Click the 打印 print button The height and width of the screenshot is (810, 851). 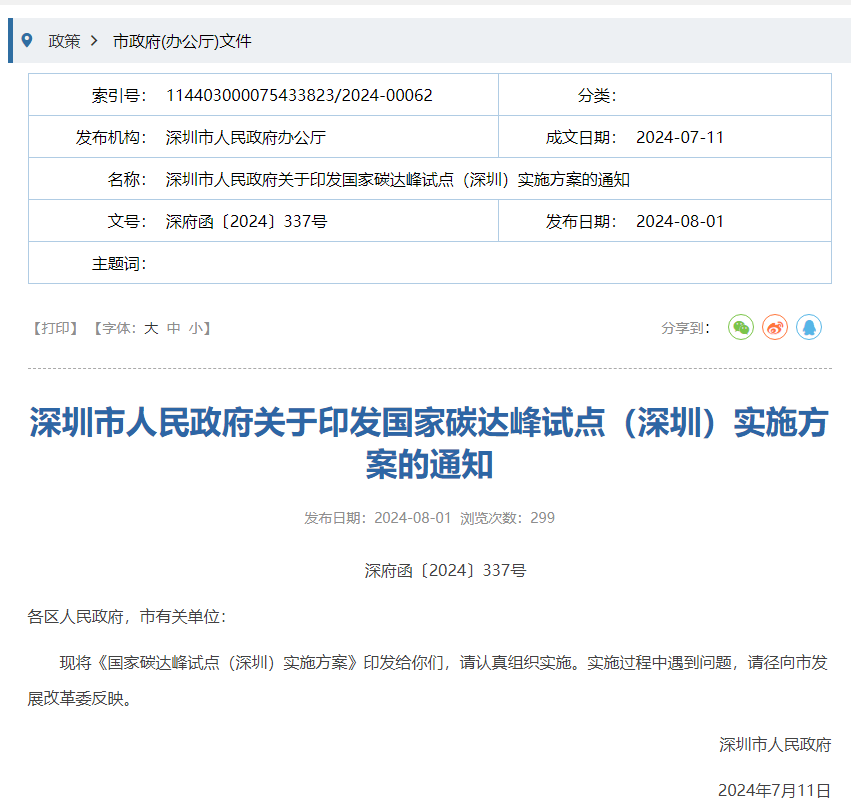(55, 328)
